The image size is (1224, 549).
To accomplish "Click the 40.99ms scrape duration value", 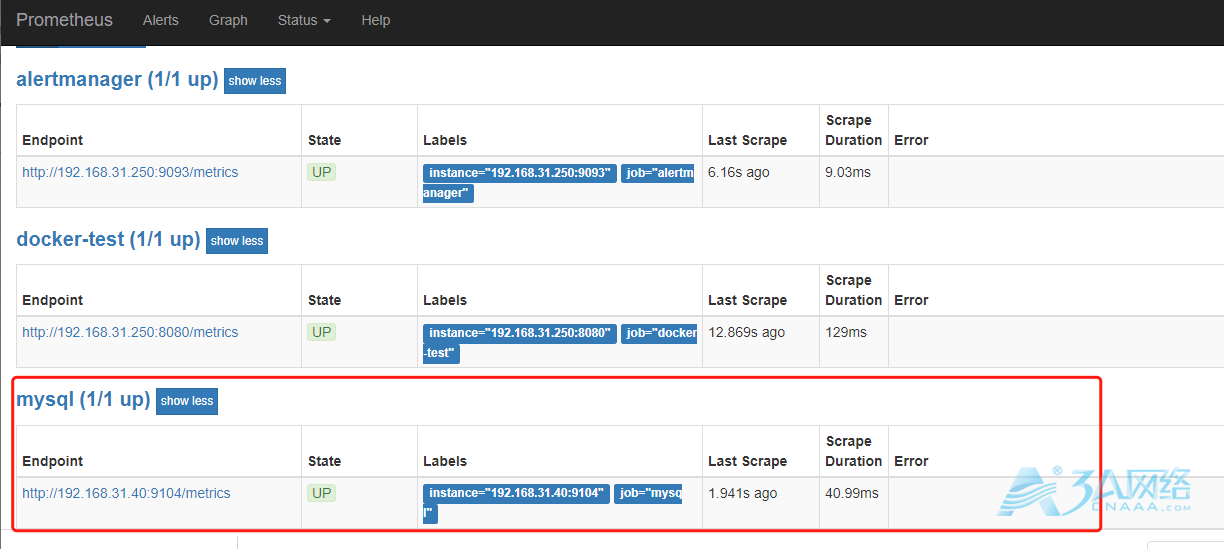I will coord(852,493).
